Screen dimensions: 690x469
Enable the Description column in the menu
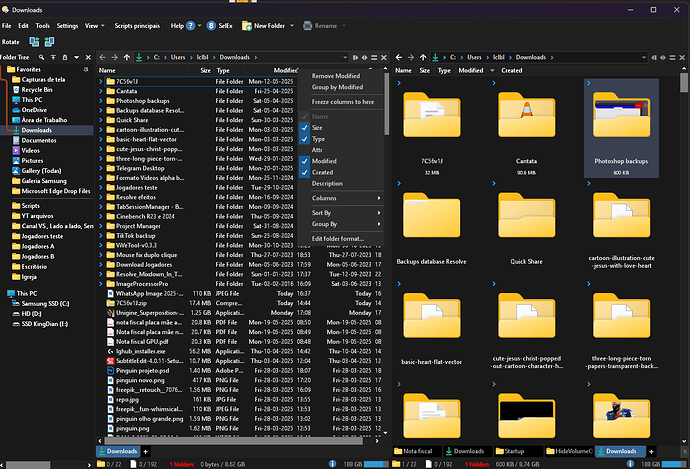pyautogui.click(x=327, y=183)
